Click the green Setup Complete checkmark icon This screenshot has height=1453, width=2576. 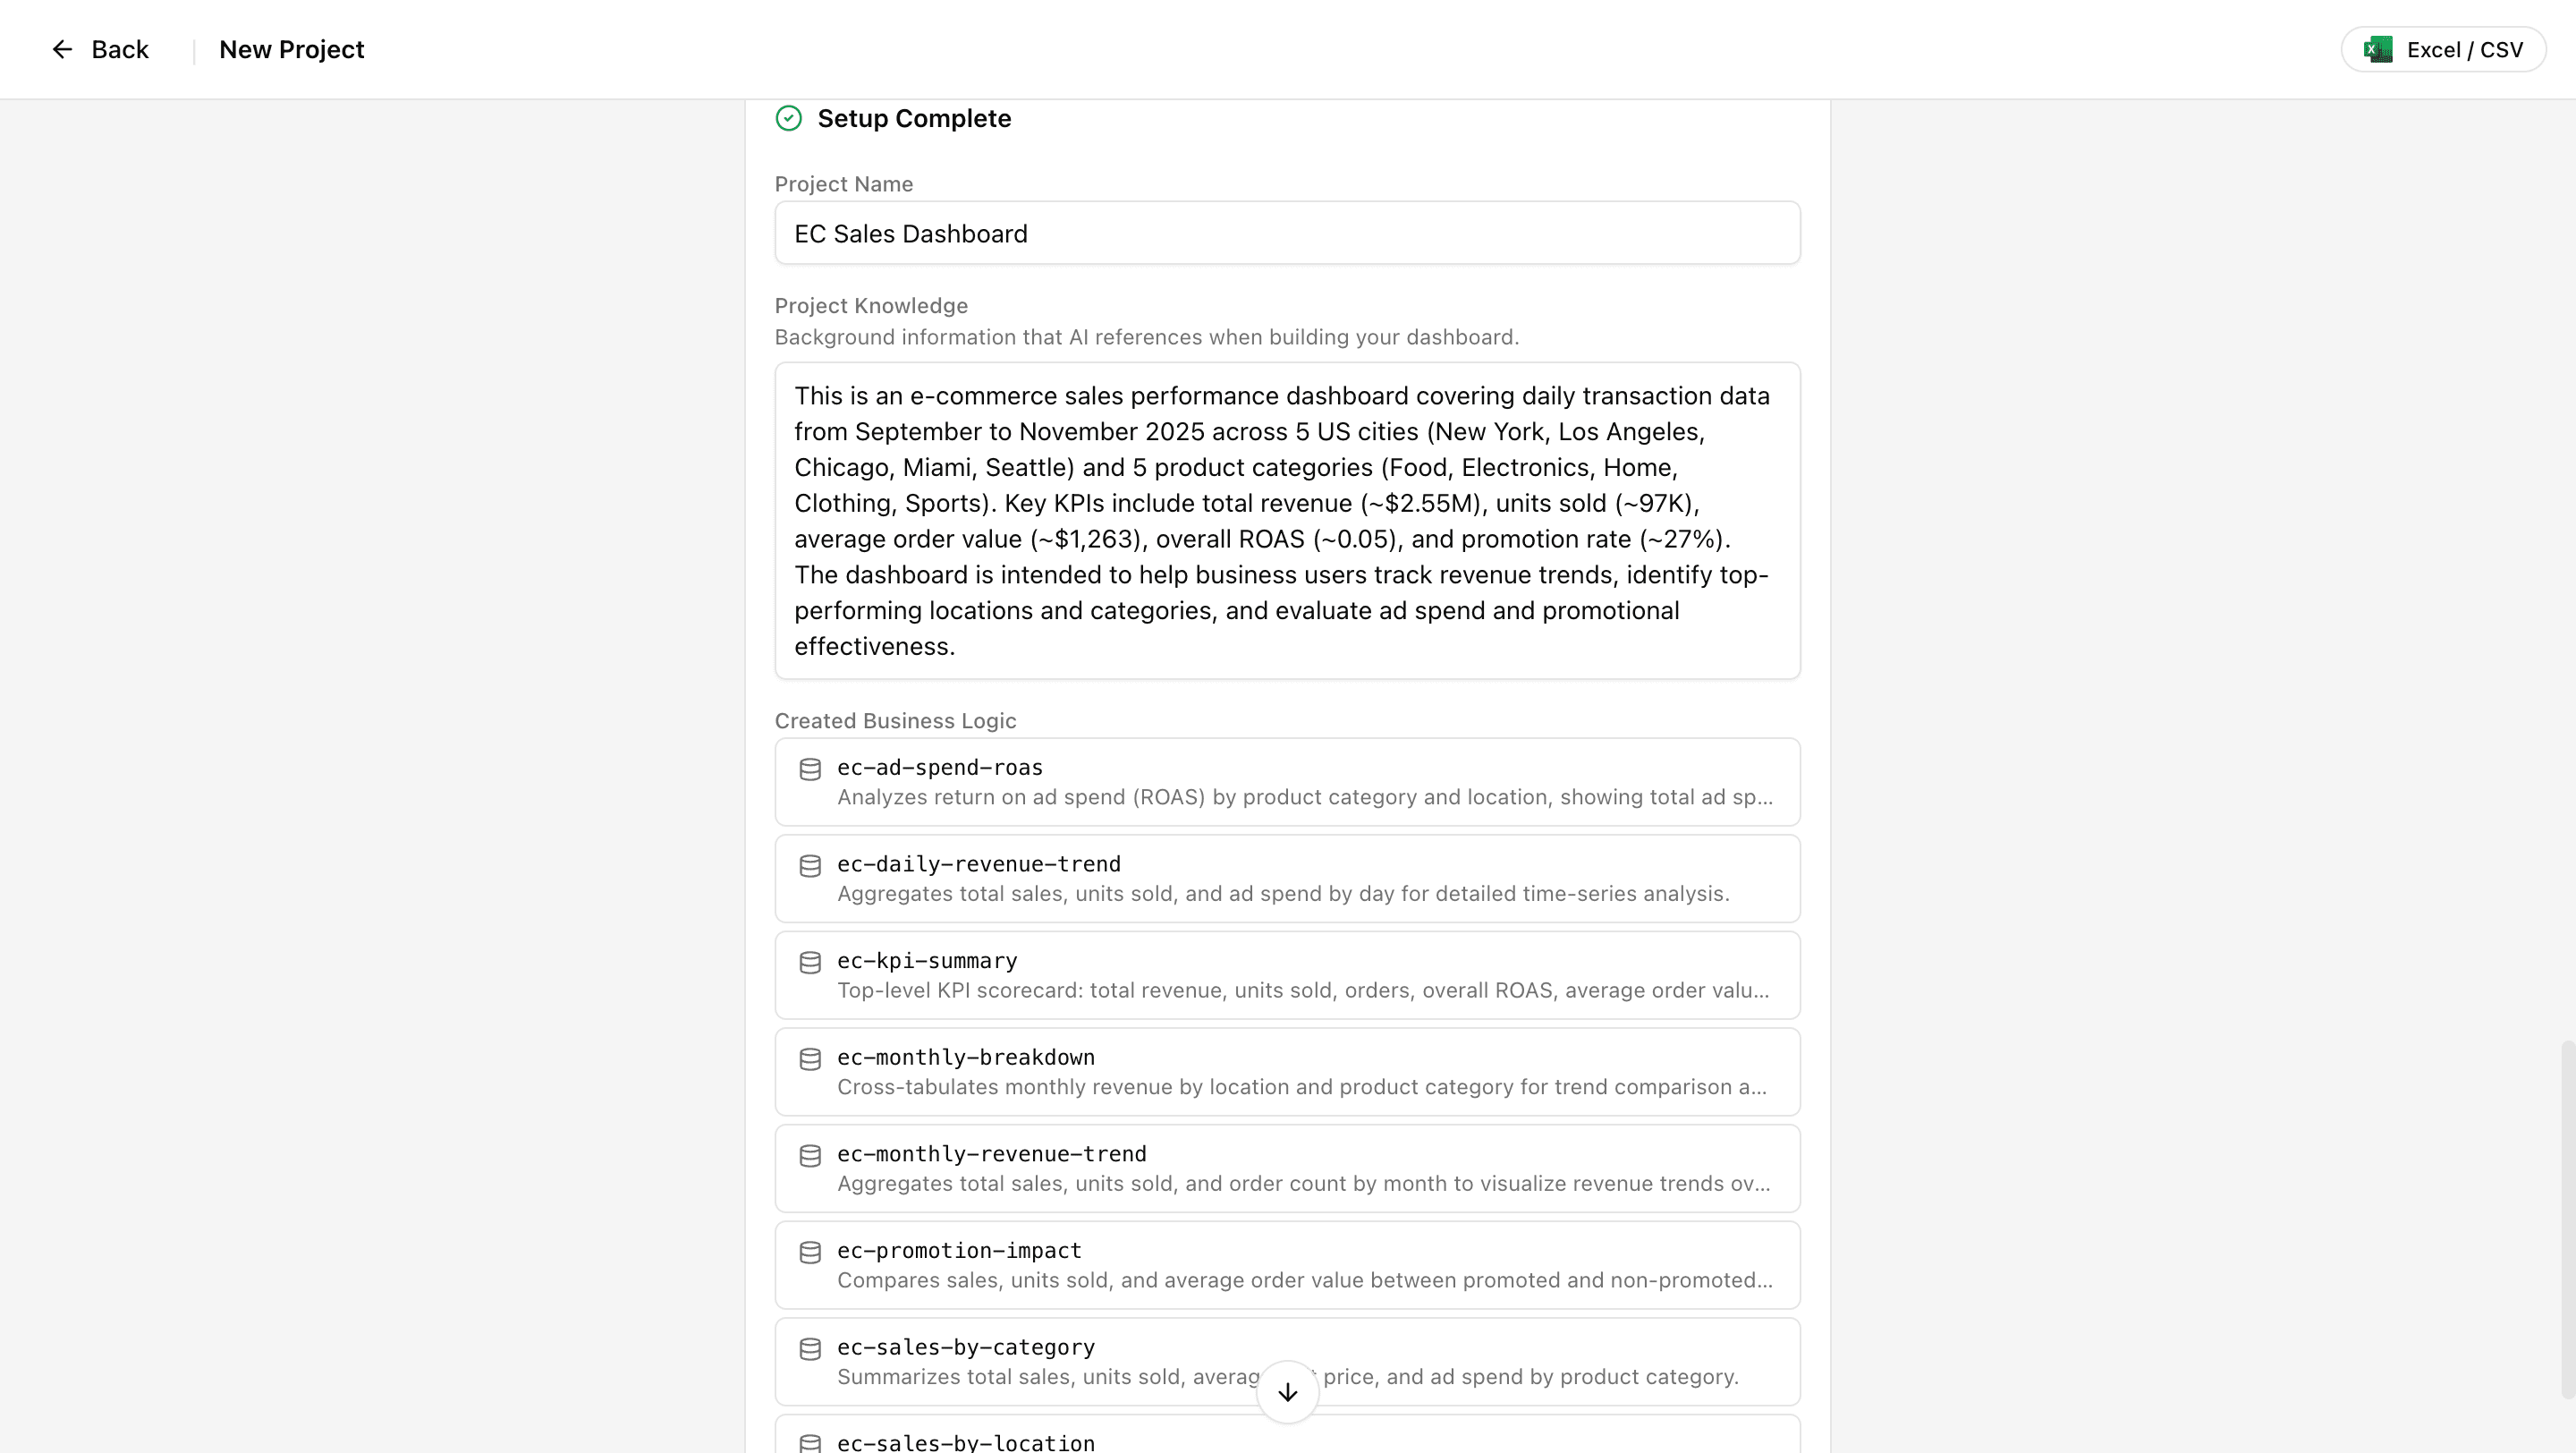[x=789, y=119]
